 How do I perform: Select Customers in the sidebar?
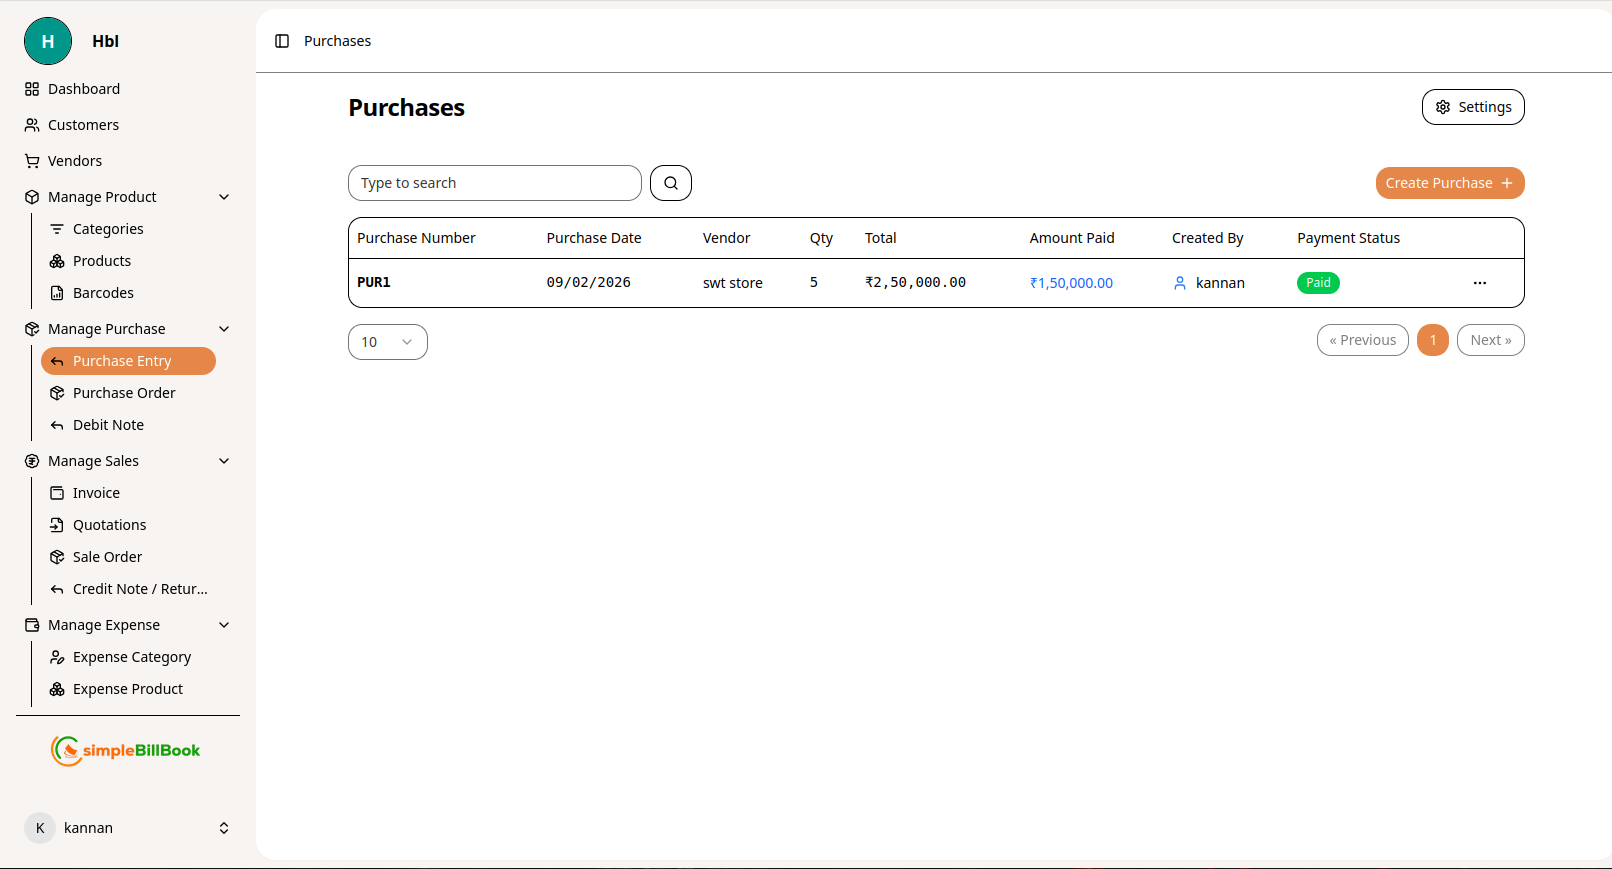click(83, 125)
